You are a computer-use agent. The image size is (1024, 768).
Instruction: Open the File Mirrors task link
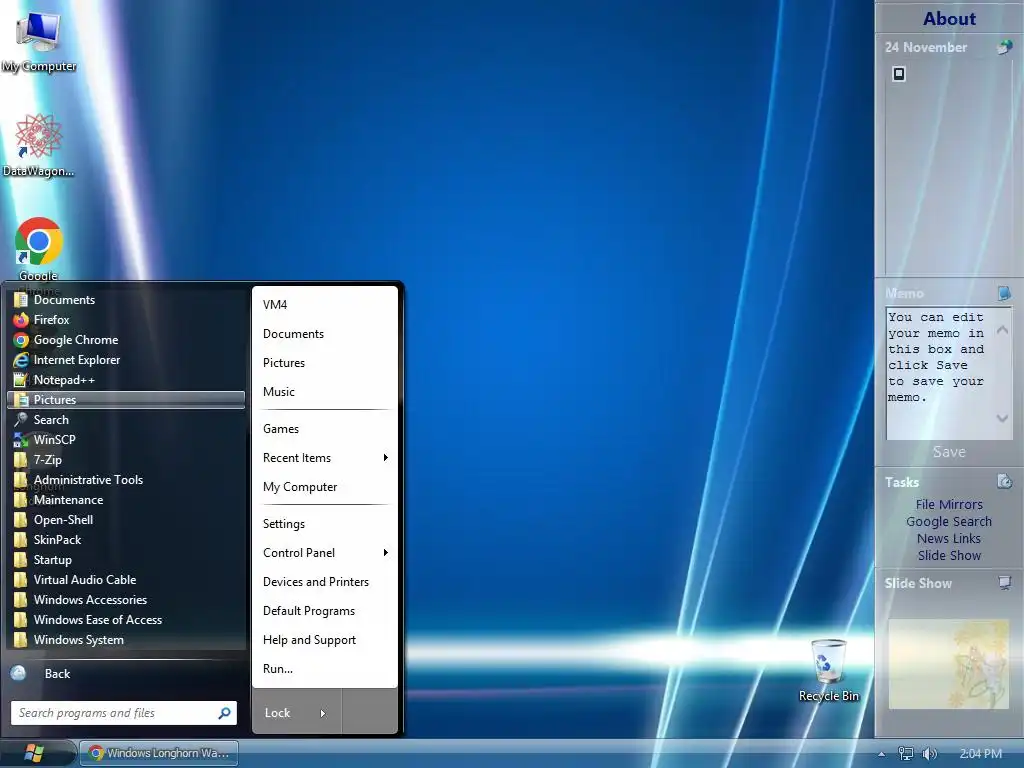point(949,504)
